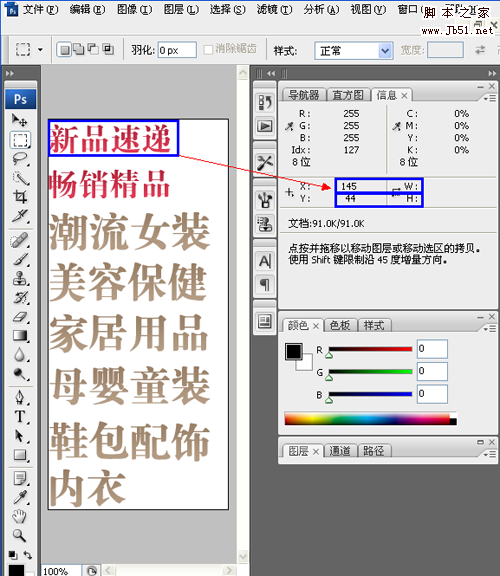Expand the icon dock with left double-arrow
This screenshot has width=500, height=576.
(271, 73)
